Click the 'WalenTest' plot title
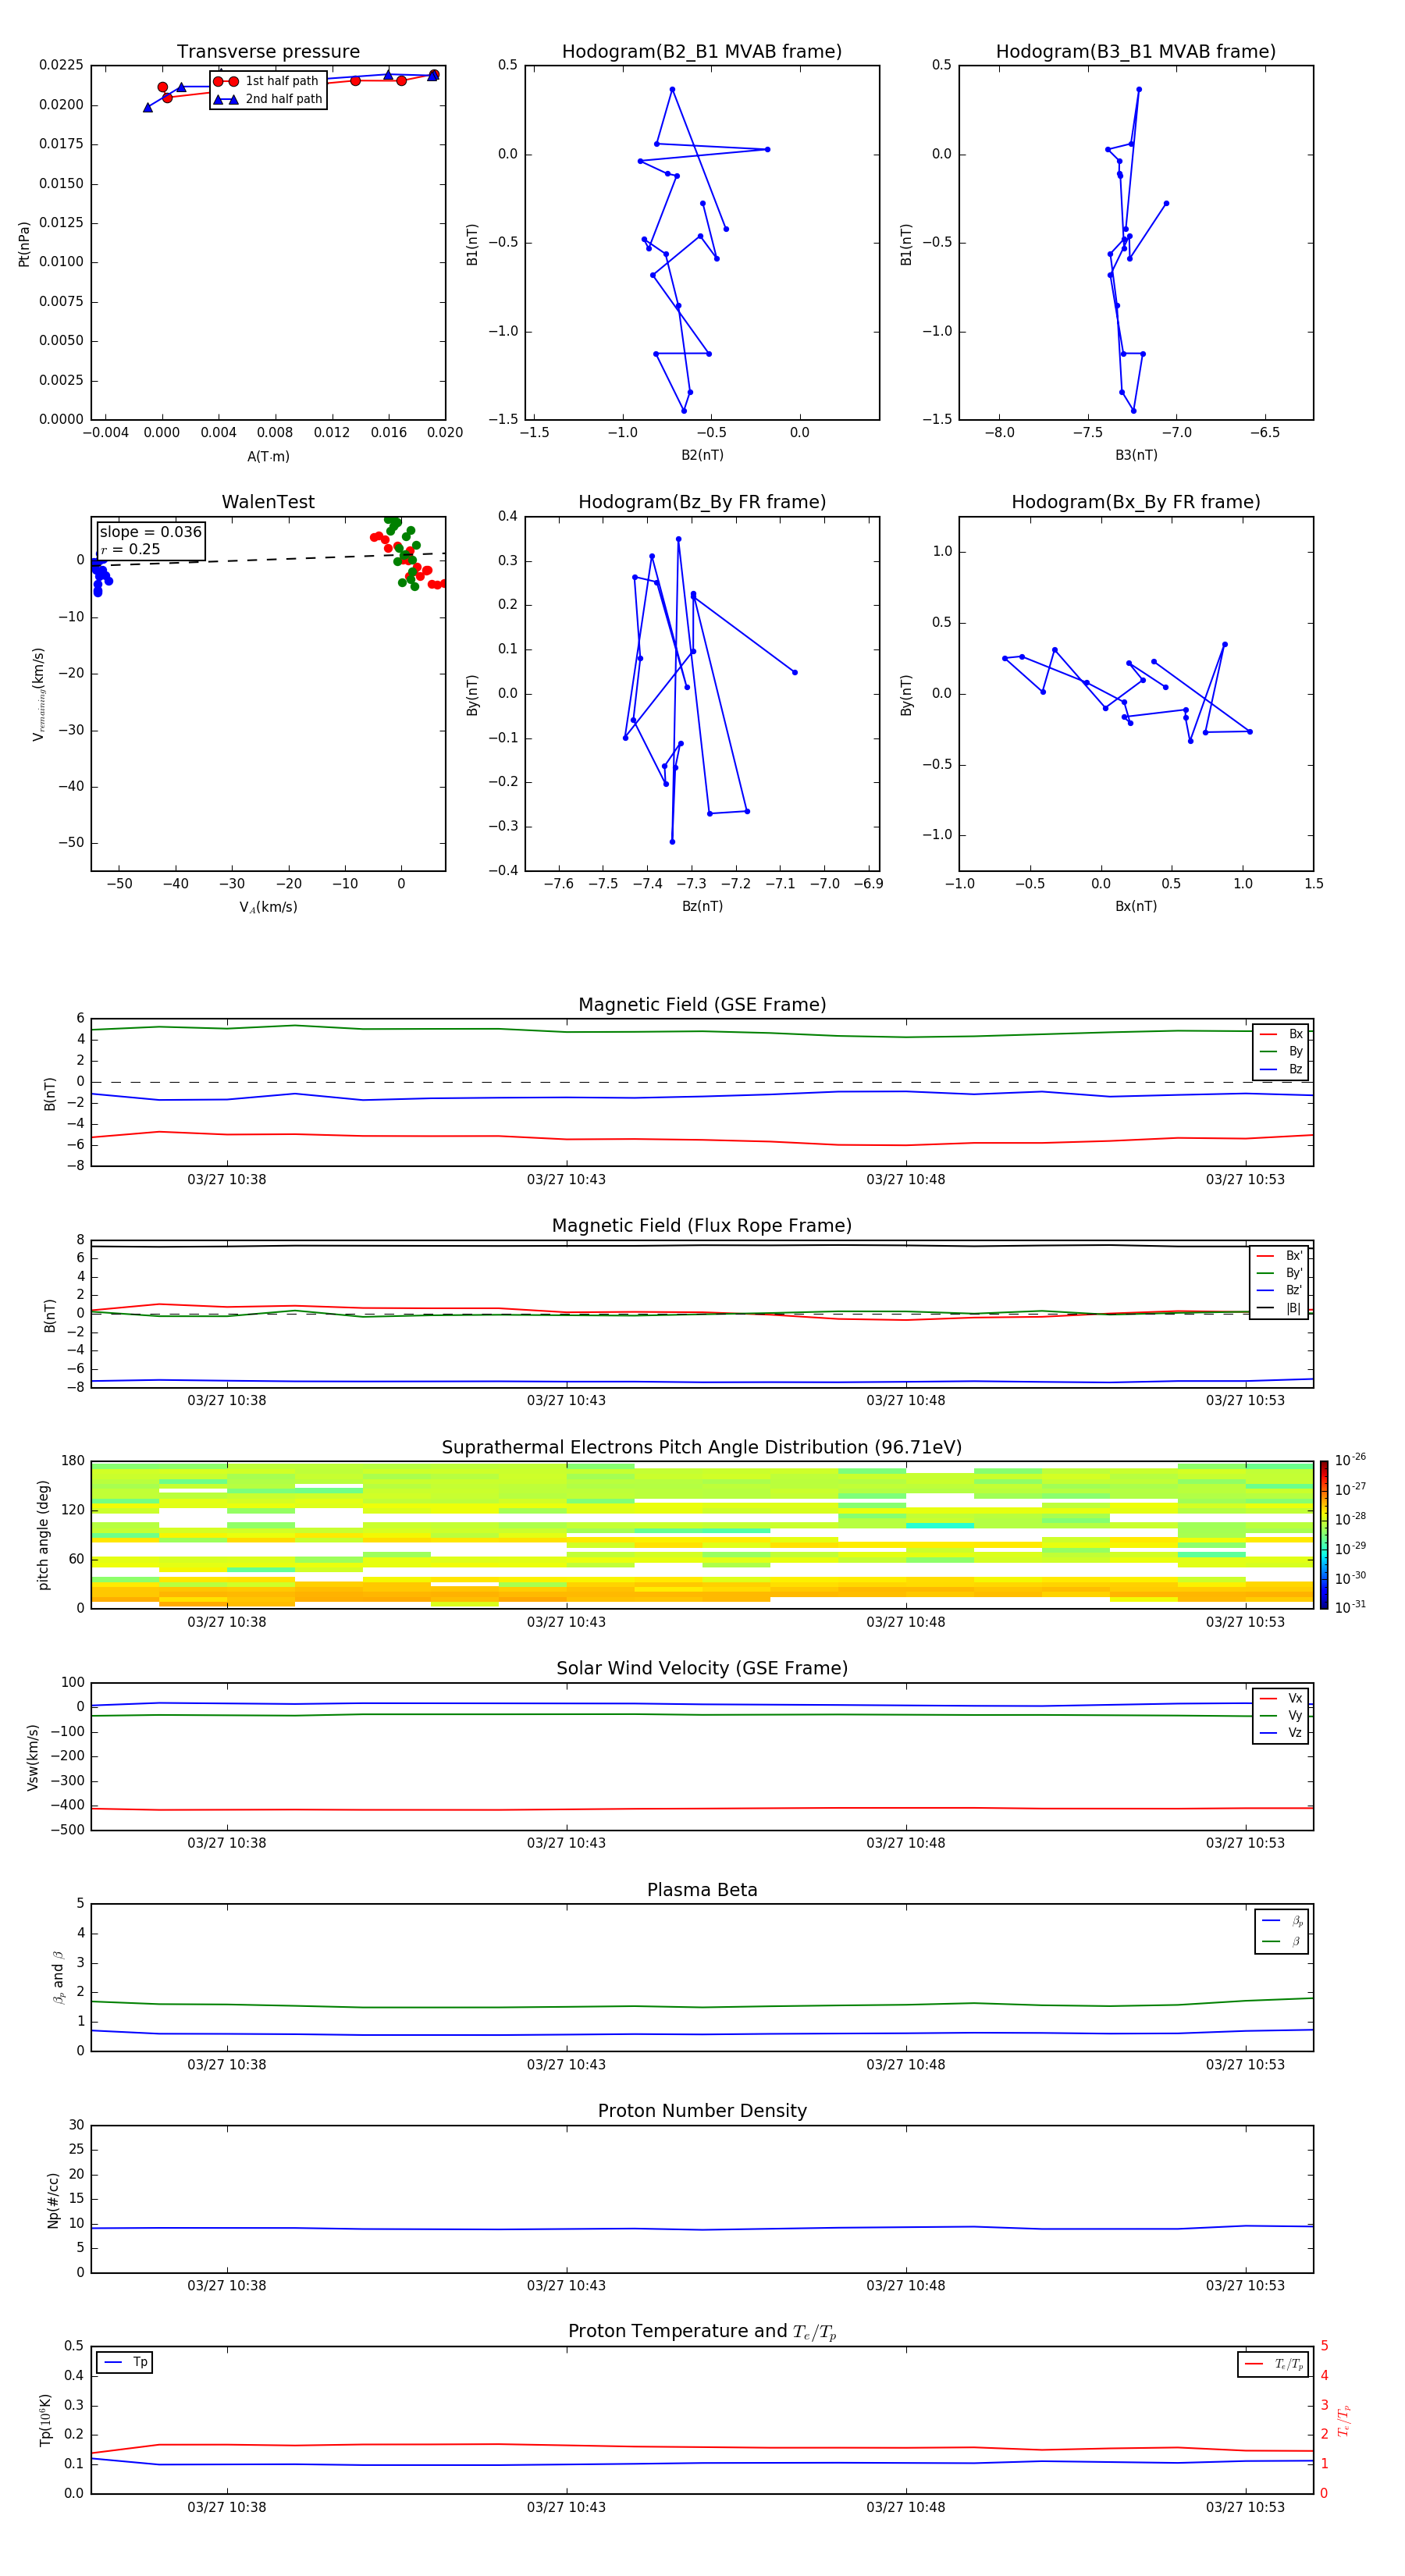1405x2576 pixels. click(x=268, y=502)
